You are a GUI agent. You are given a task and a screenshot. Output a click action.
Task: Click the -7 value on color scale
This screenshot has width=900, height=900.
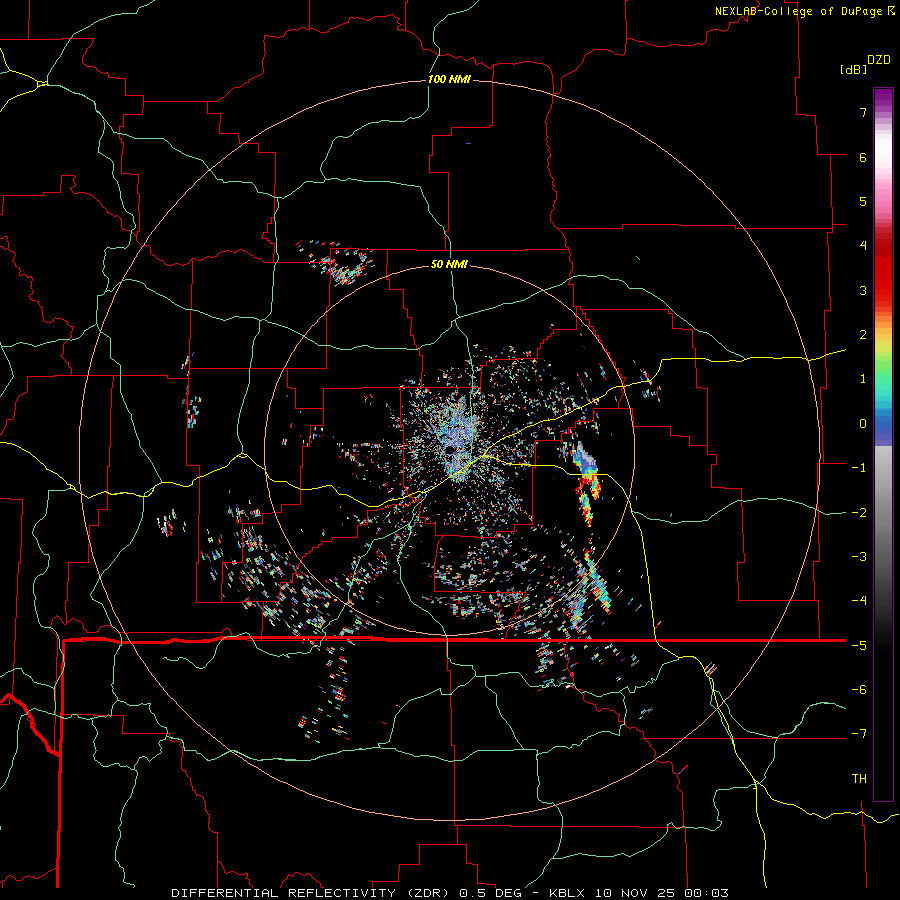859,734
